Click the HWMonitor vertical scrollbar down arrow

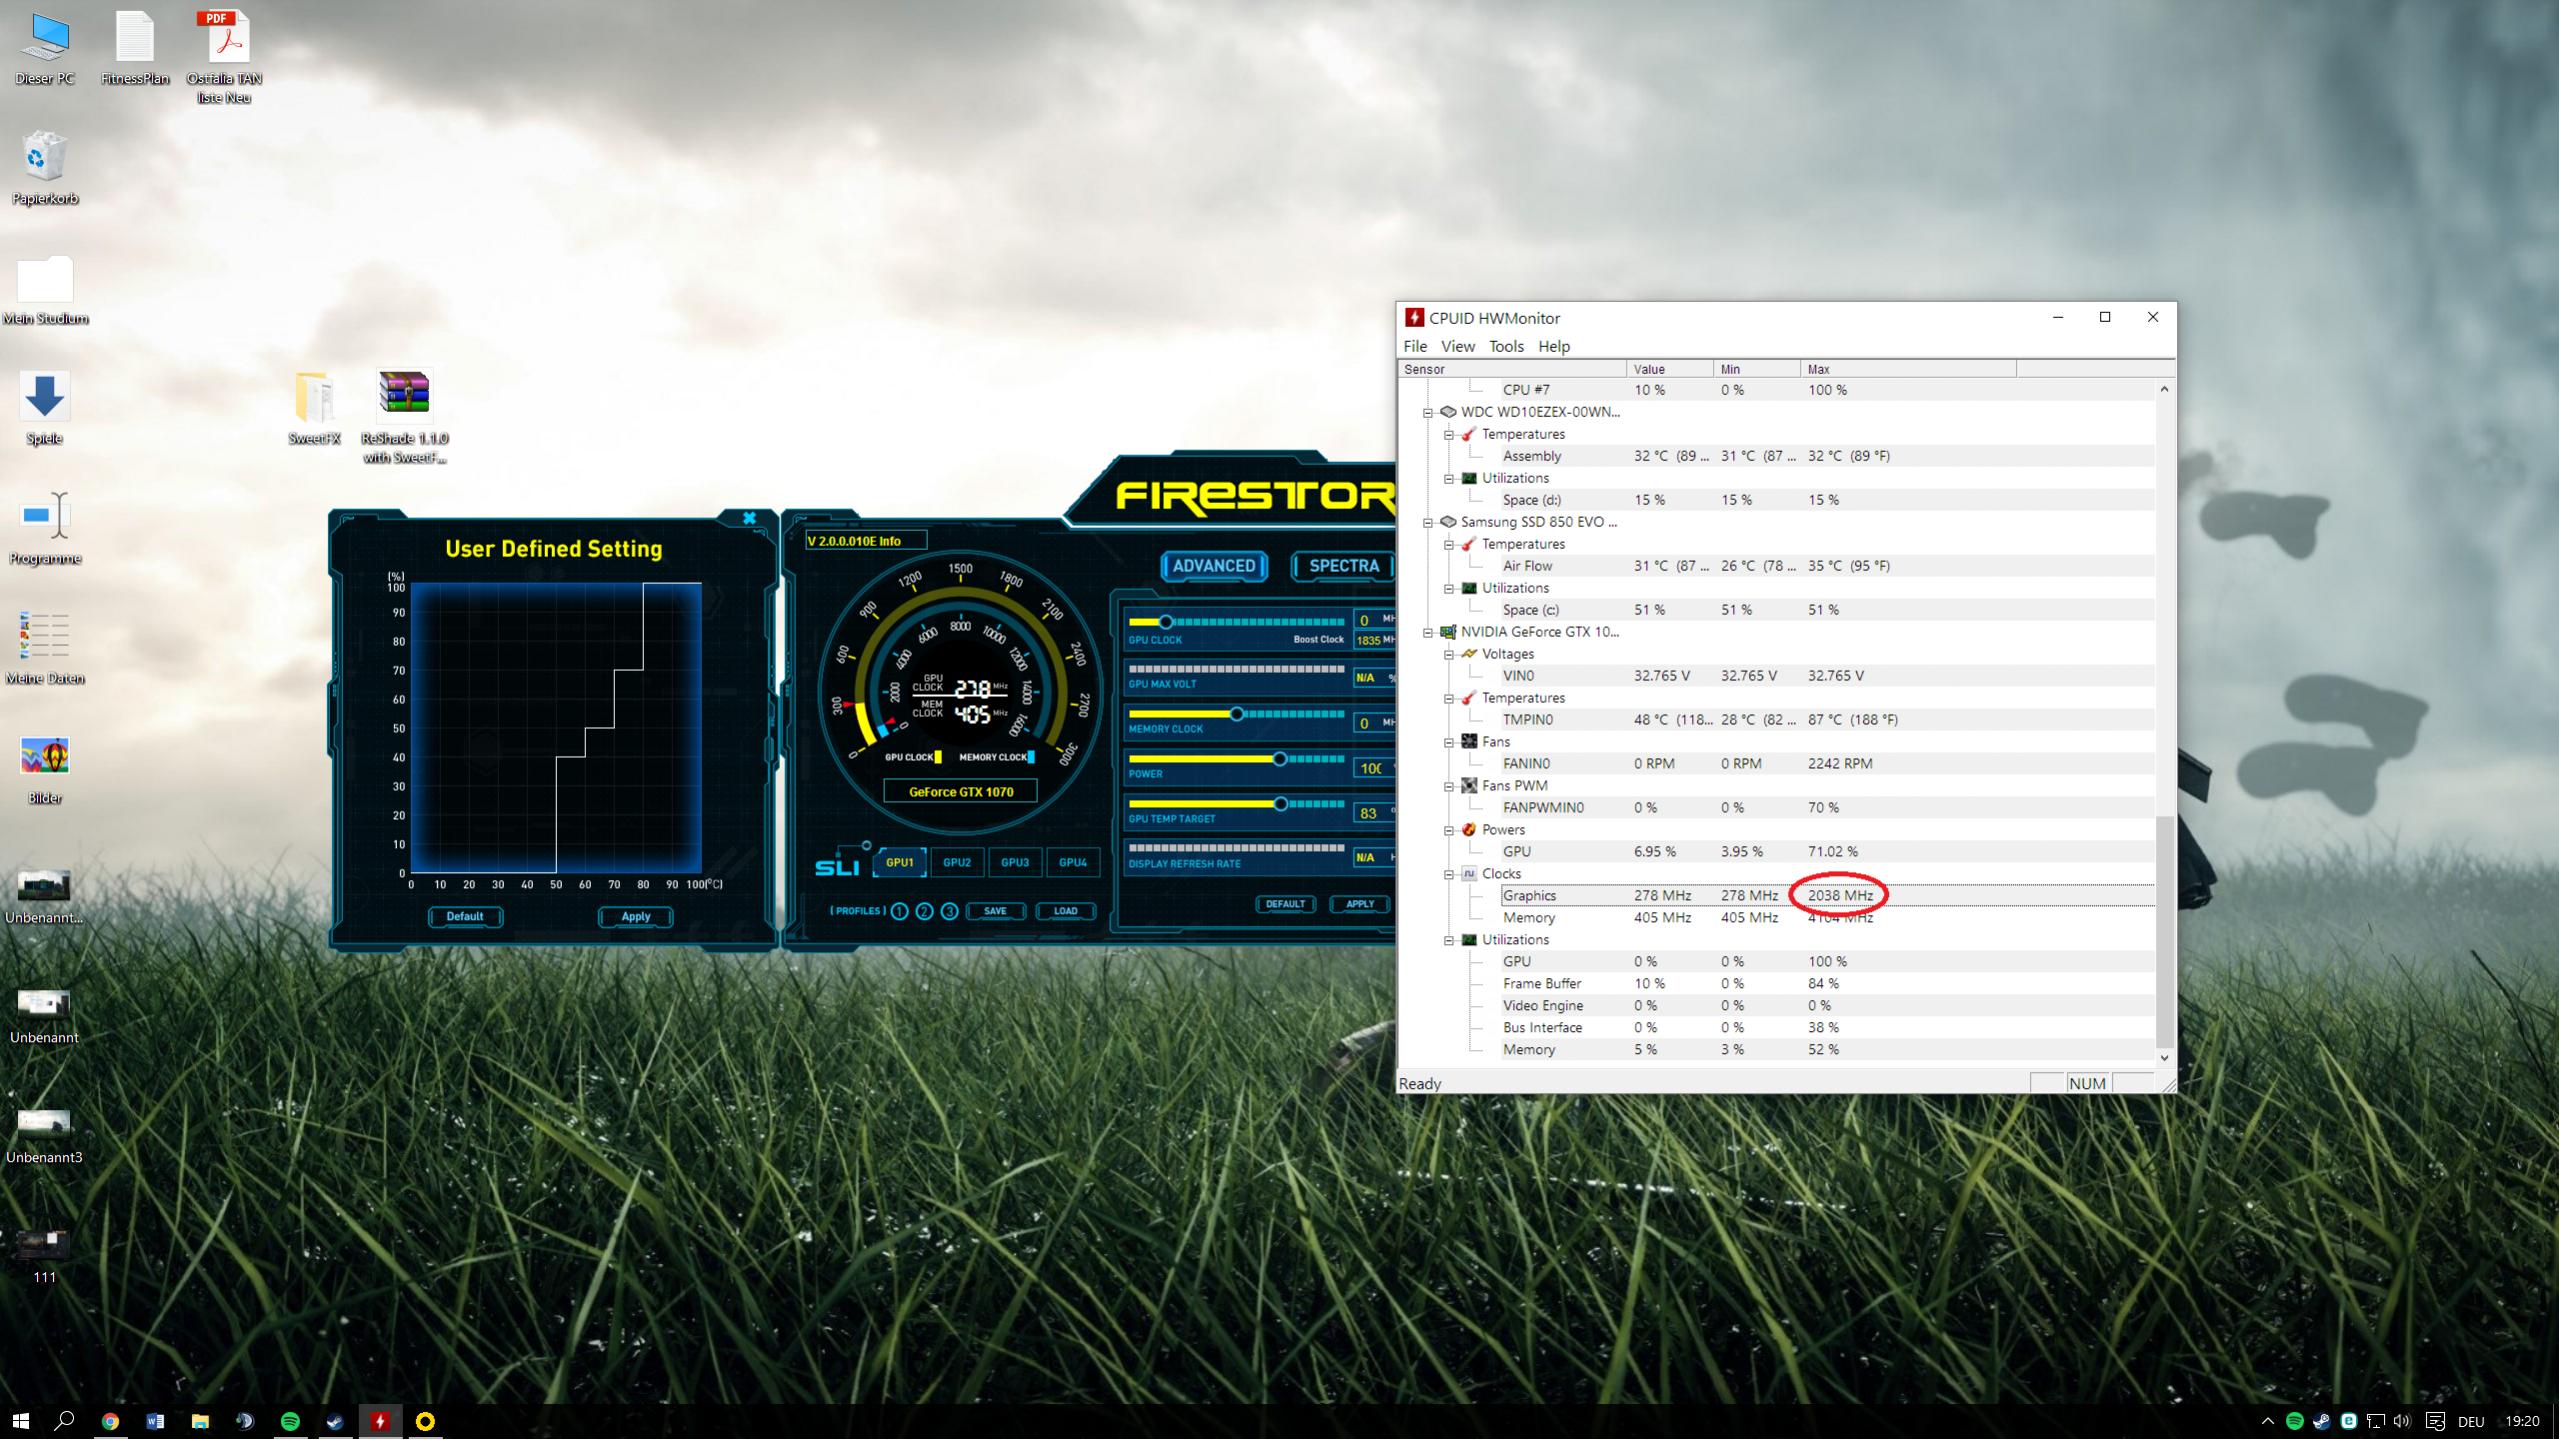(2164, 1057)
